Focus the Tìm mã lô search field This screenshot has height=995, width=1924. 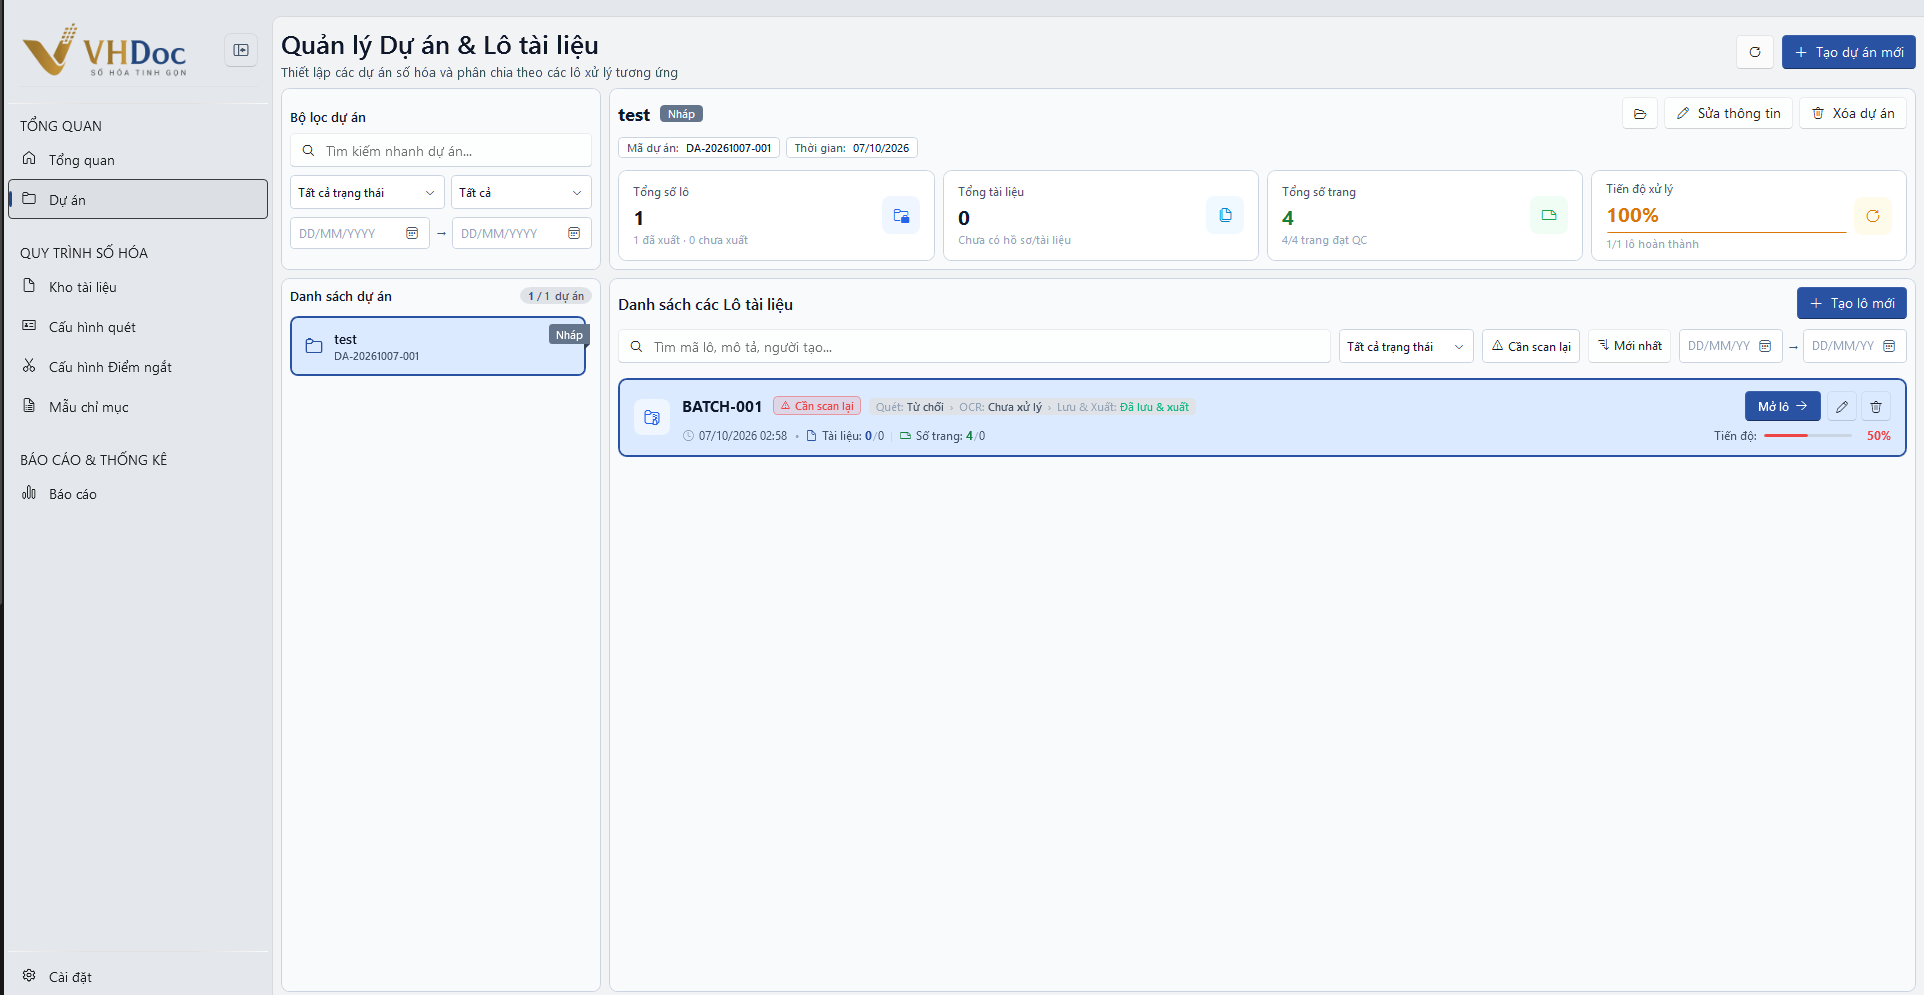point(974,346)
